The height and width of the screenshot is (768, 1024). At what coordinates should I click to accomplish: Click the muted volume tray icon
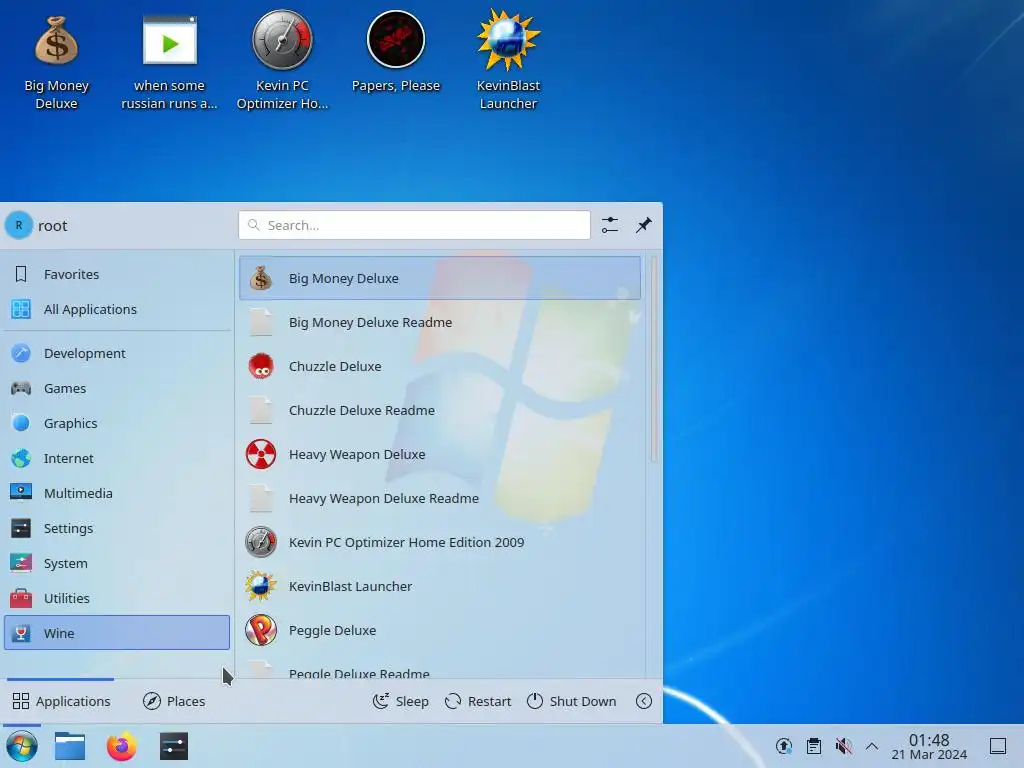coord(844,746)
